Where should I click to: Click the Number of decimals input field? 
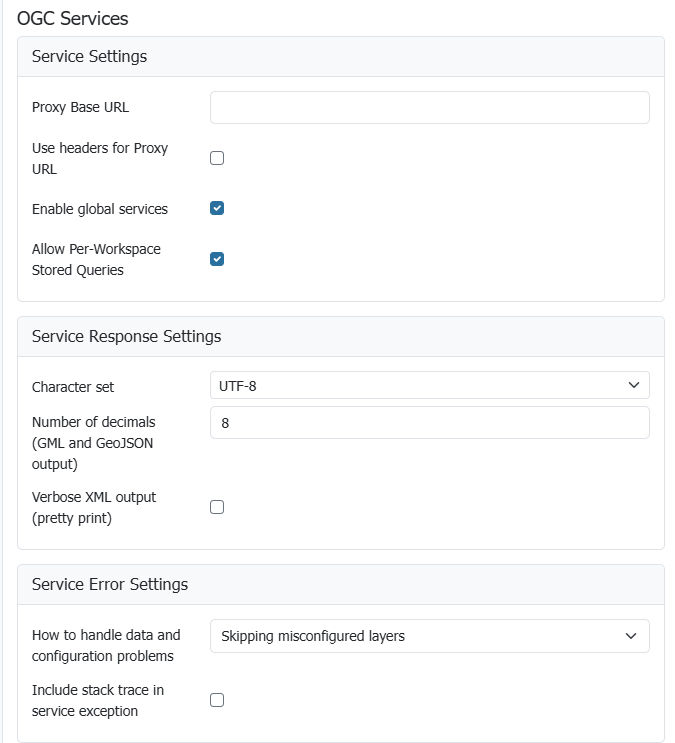tap(429, 423)
